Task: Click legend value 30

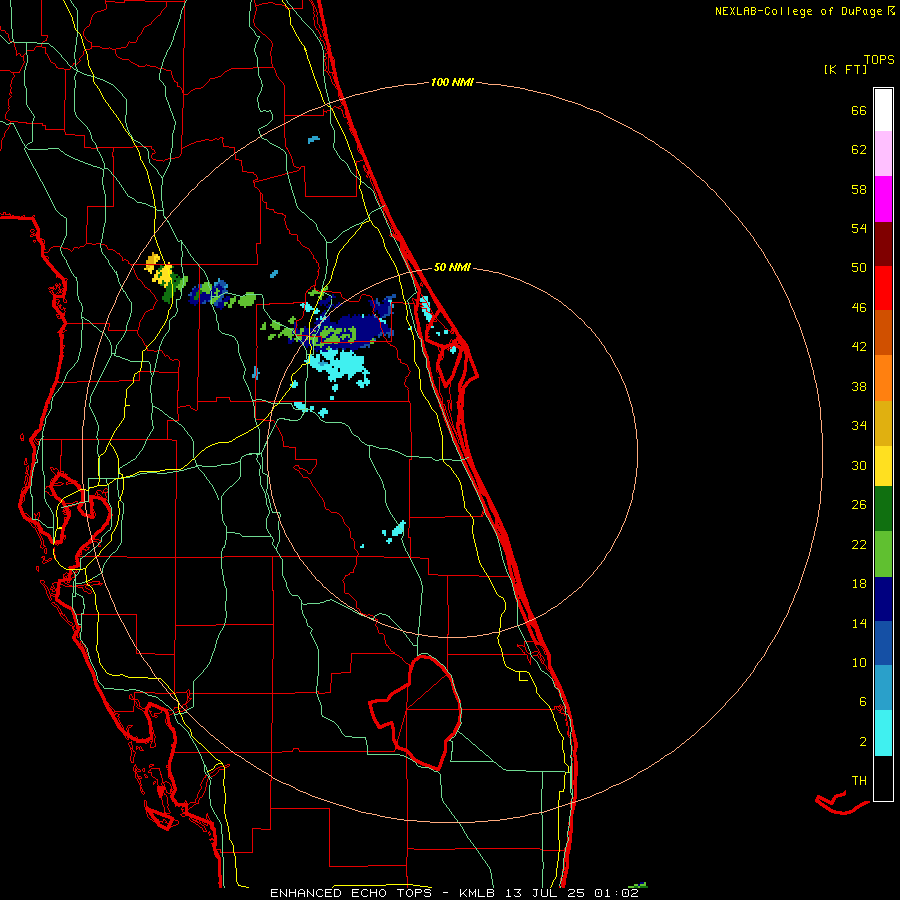Action: coord(859,465)
